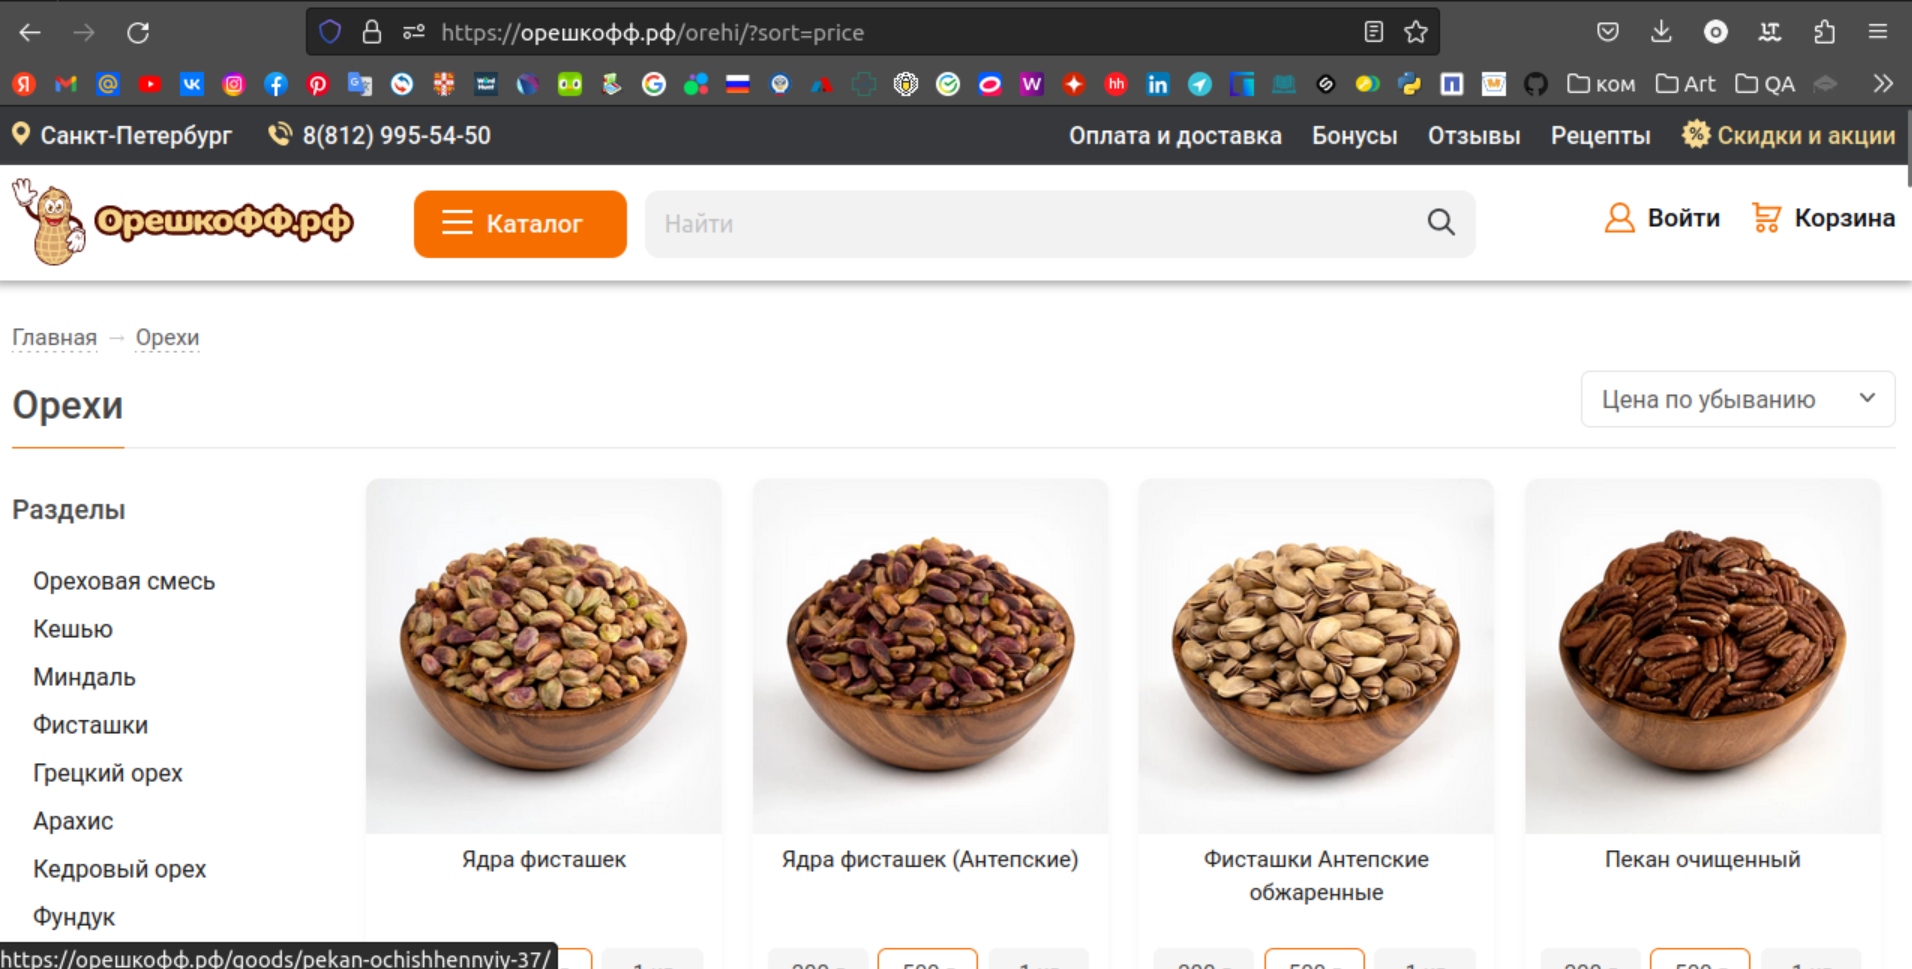The image size is (1912, 969).
Task: Open the Пекан очищенный product image
Action: tap(1702, 656)
